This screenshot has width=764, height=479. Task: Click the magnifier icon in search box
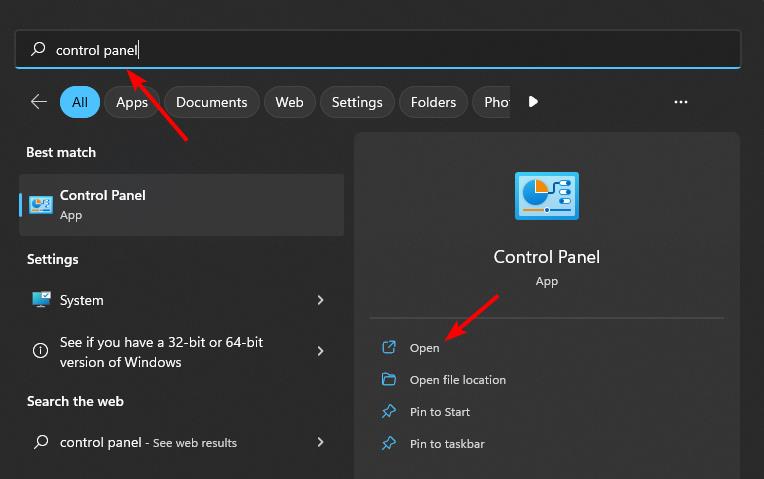tap(38, 49)
